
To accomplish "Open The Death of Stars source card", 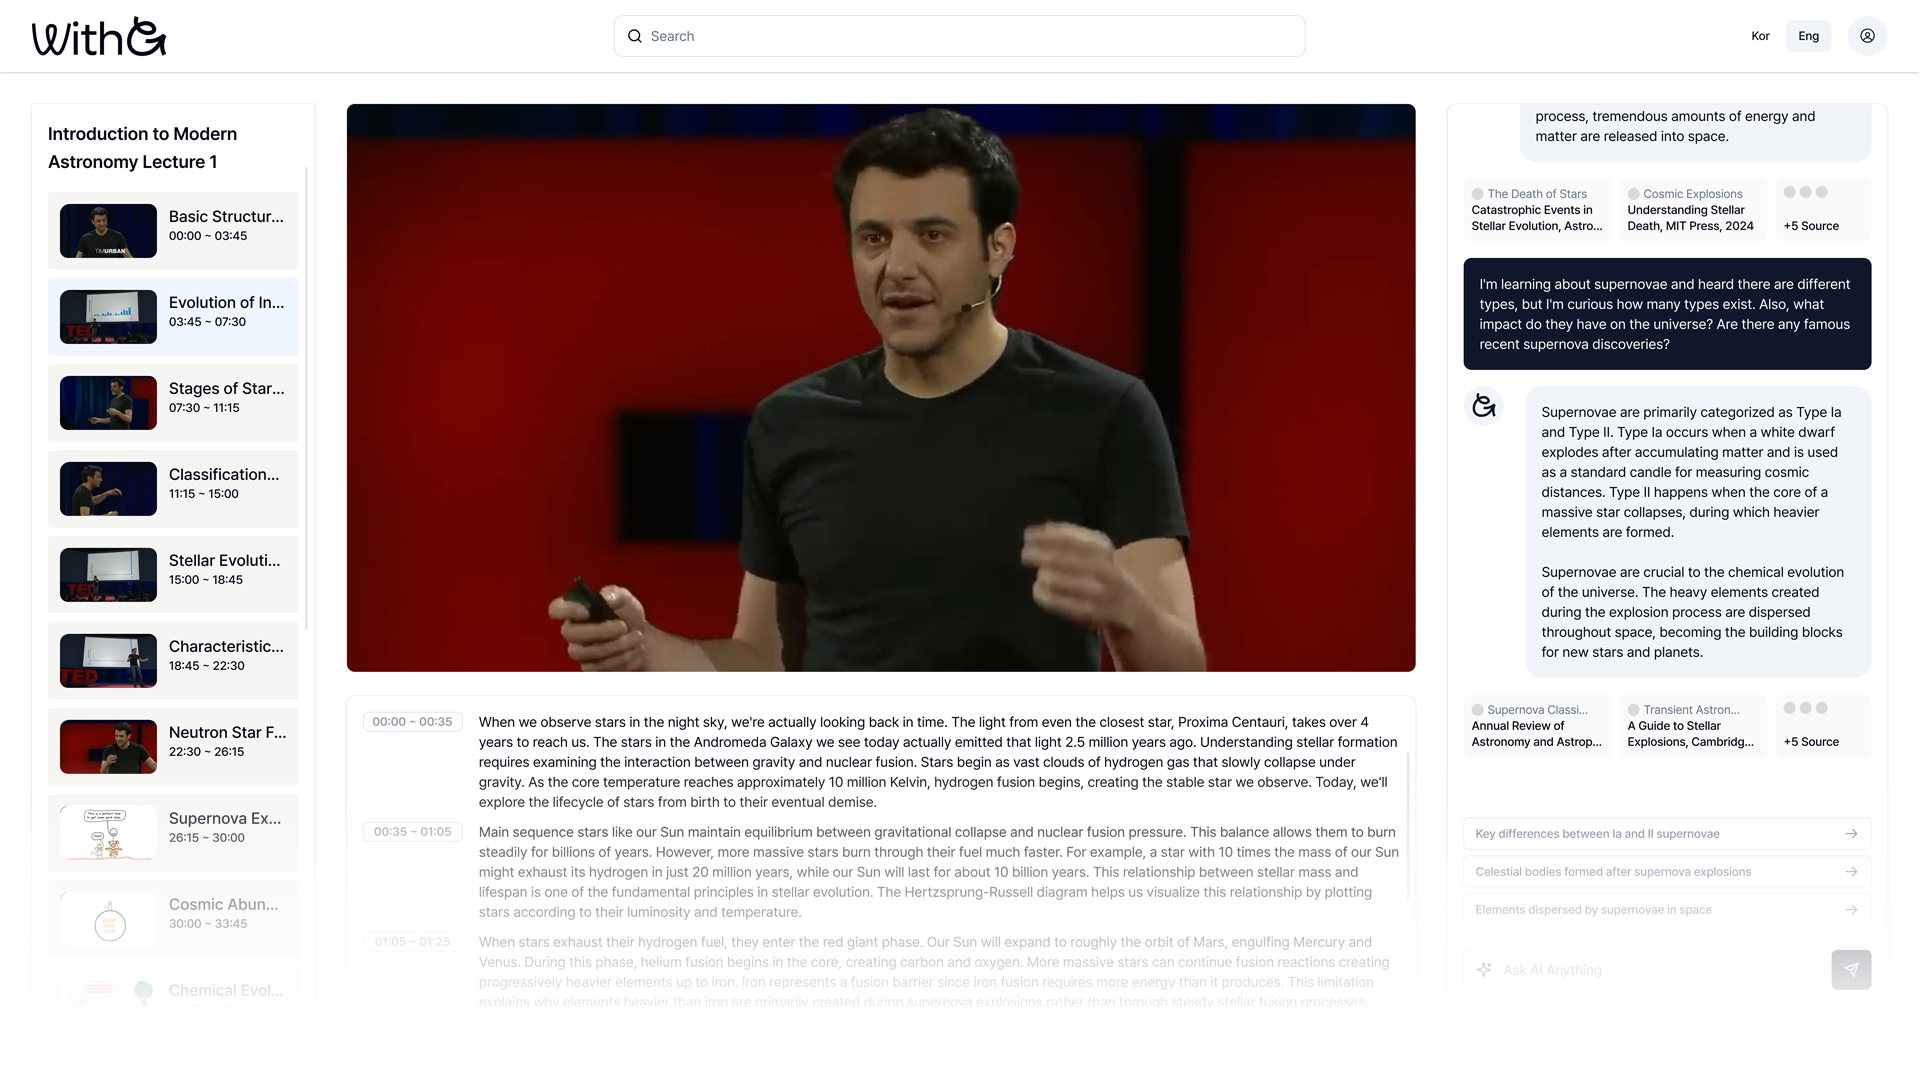I will pyautogui.click(x=1537, y=210).
